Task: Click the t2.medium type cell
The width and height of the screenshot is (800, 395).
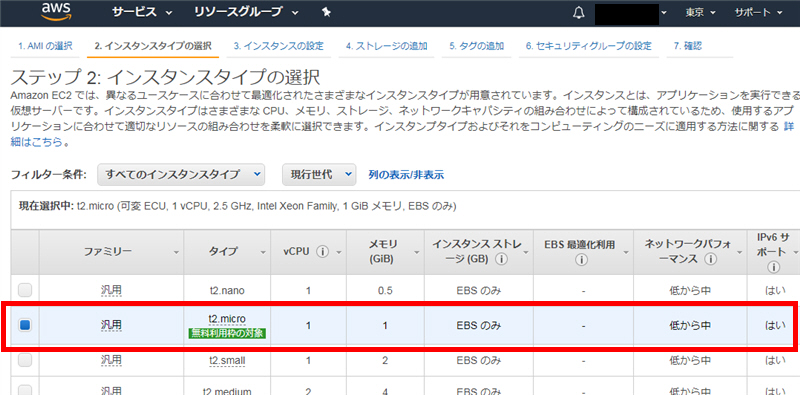Action: pyautogui.click(x=227, y=391)
